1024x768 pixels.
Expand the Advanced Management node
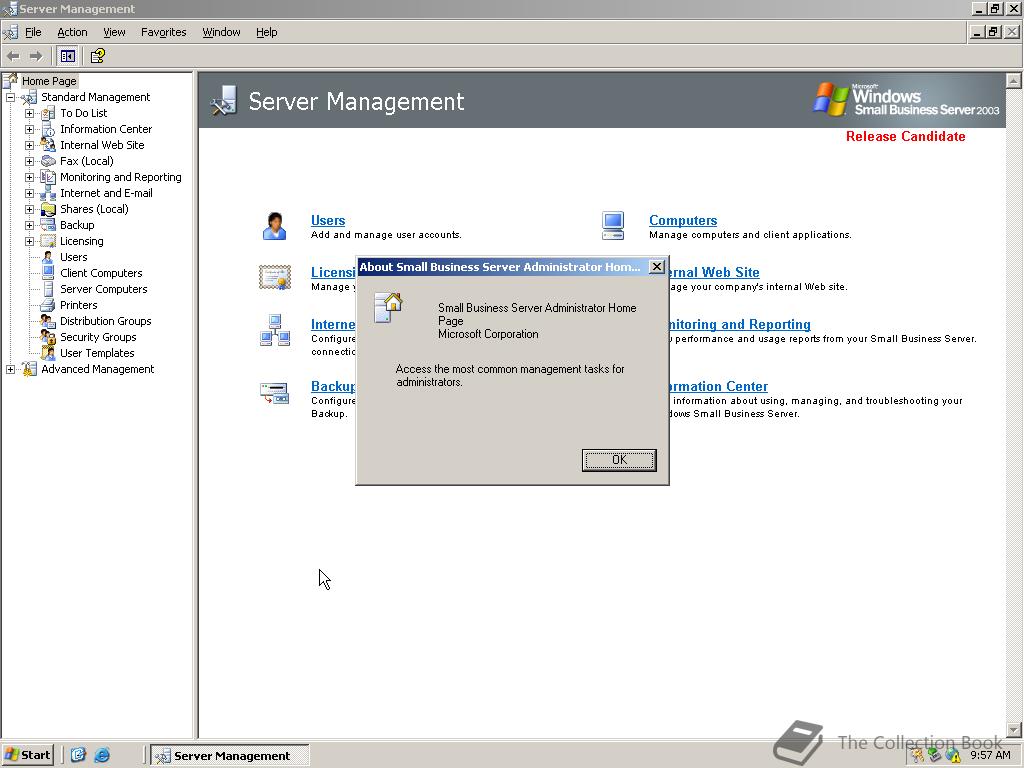coord(10,370)
